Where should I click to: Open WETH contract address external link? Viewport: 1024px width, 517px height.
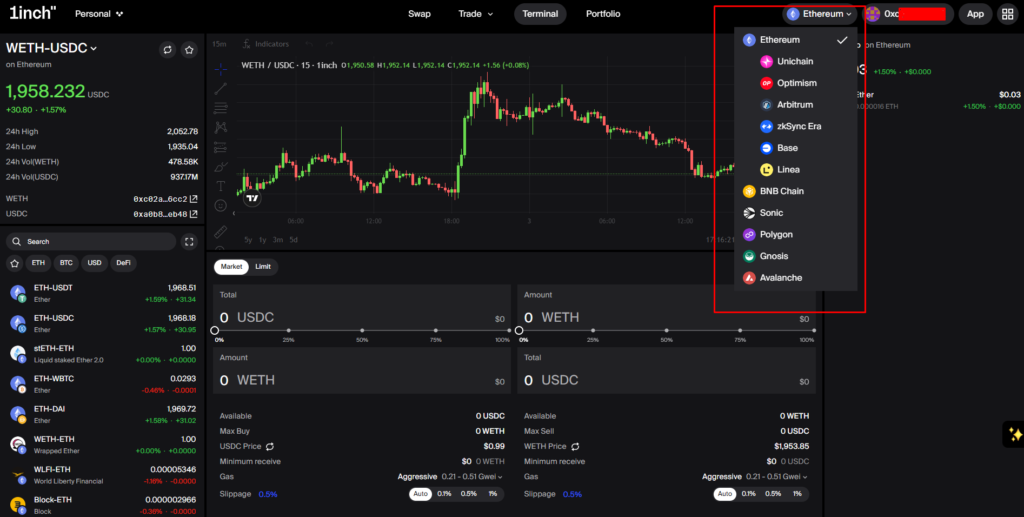pyautogui.click(x=193, y=199)
